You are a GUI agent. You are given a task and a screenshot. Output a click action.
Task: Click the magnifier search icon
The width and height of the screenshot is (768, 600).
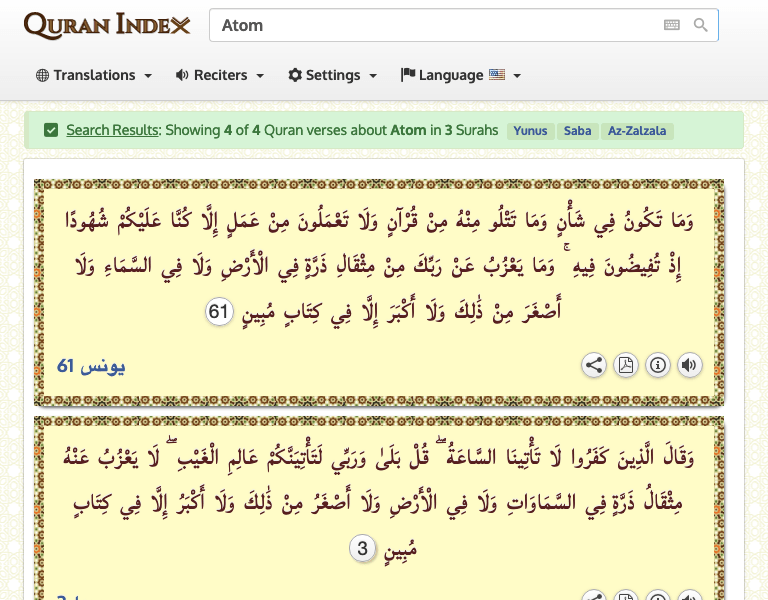[x=701, y=26]
